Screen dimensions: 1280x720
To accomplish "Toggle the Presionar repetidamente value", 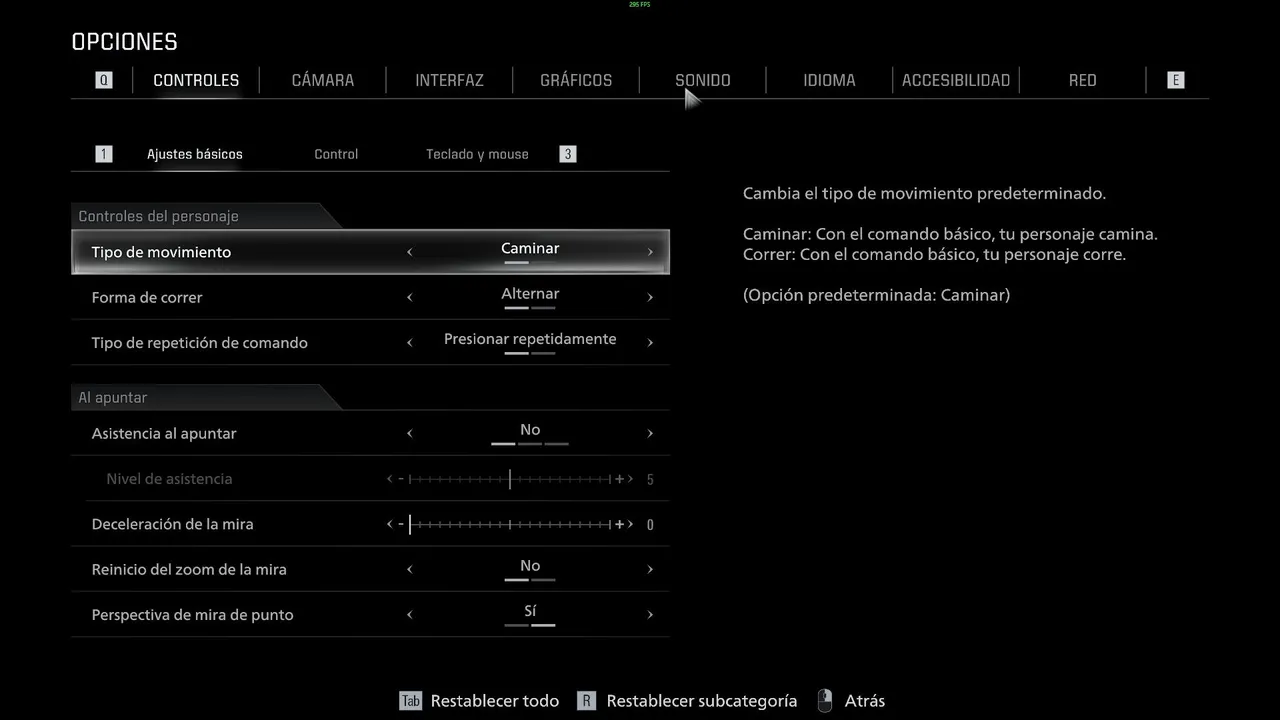I will point(530,339).
